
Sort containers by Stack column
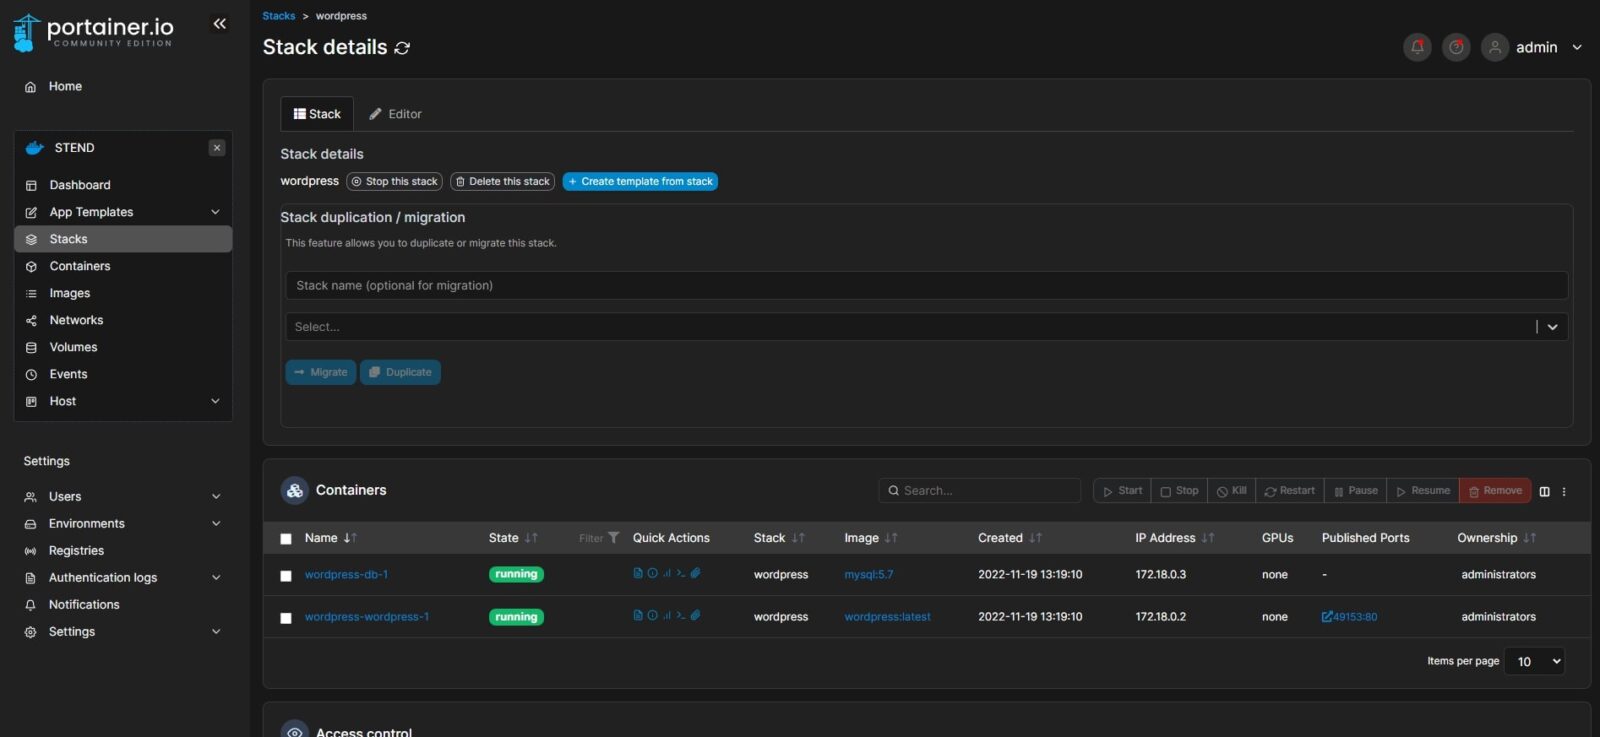click(x=779, y=538)
